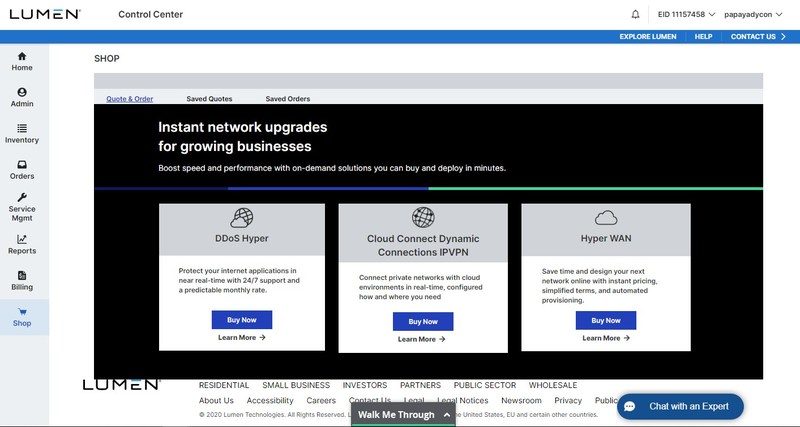
Task: Buy Now for Cloud Connect Dynamic Connections
Action: coord(423,321)
